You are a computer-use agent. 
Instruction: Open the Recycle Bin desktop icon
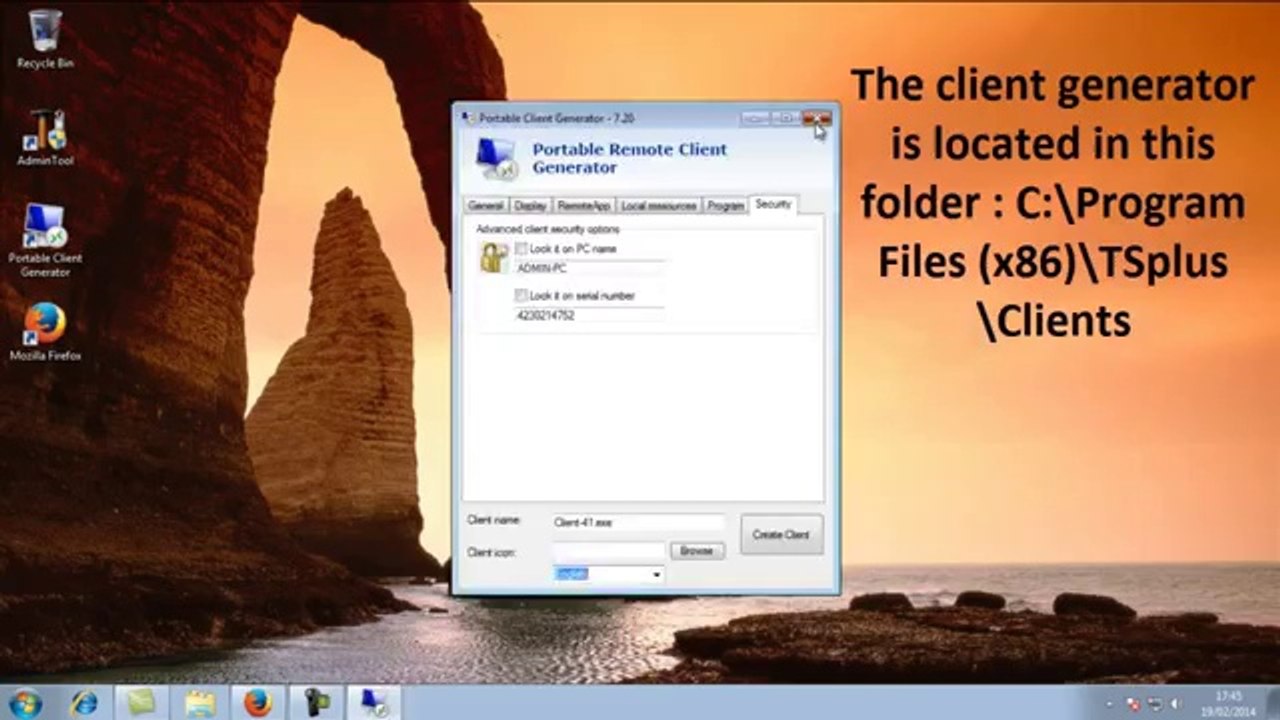(x=44, y=38)
